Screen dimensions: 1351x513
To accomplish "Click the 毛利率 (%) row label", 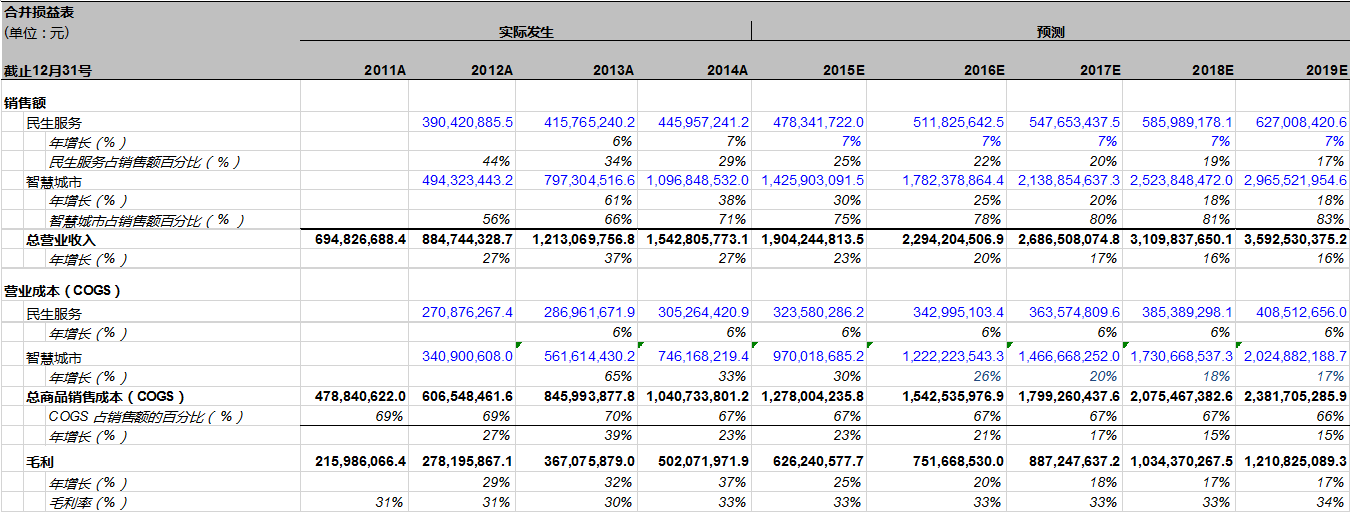I will tap(88, 503).
